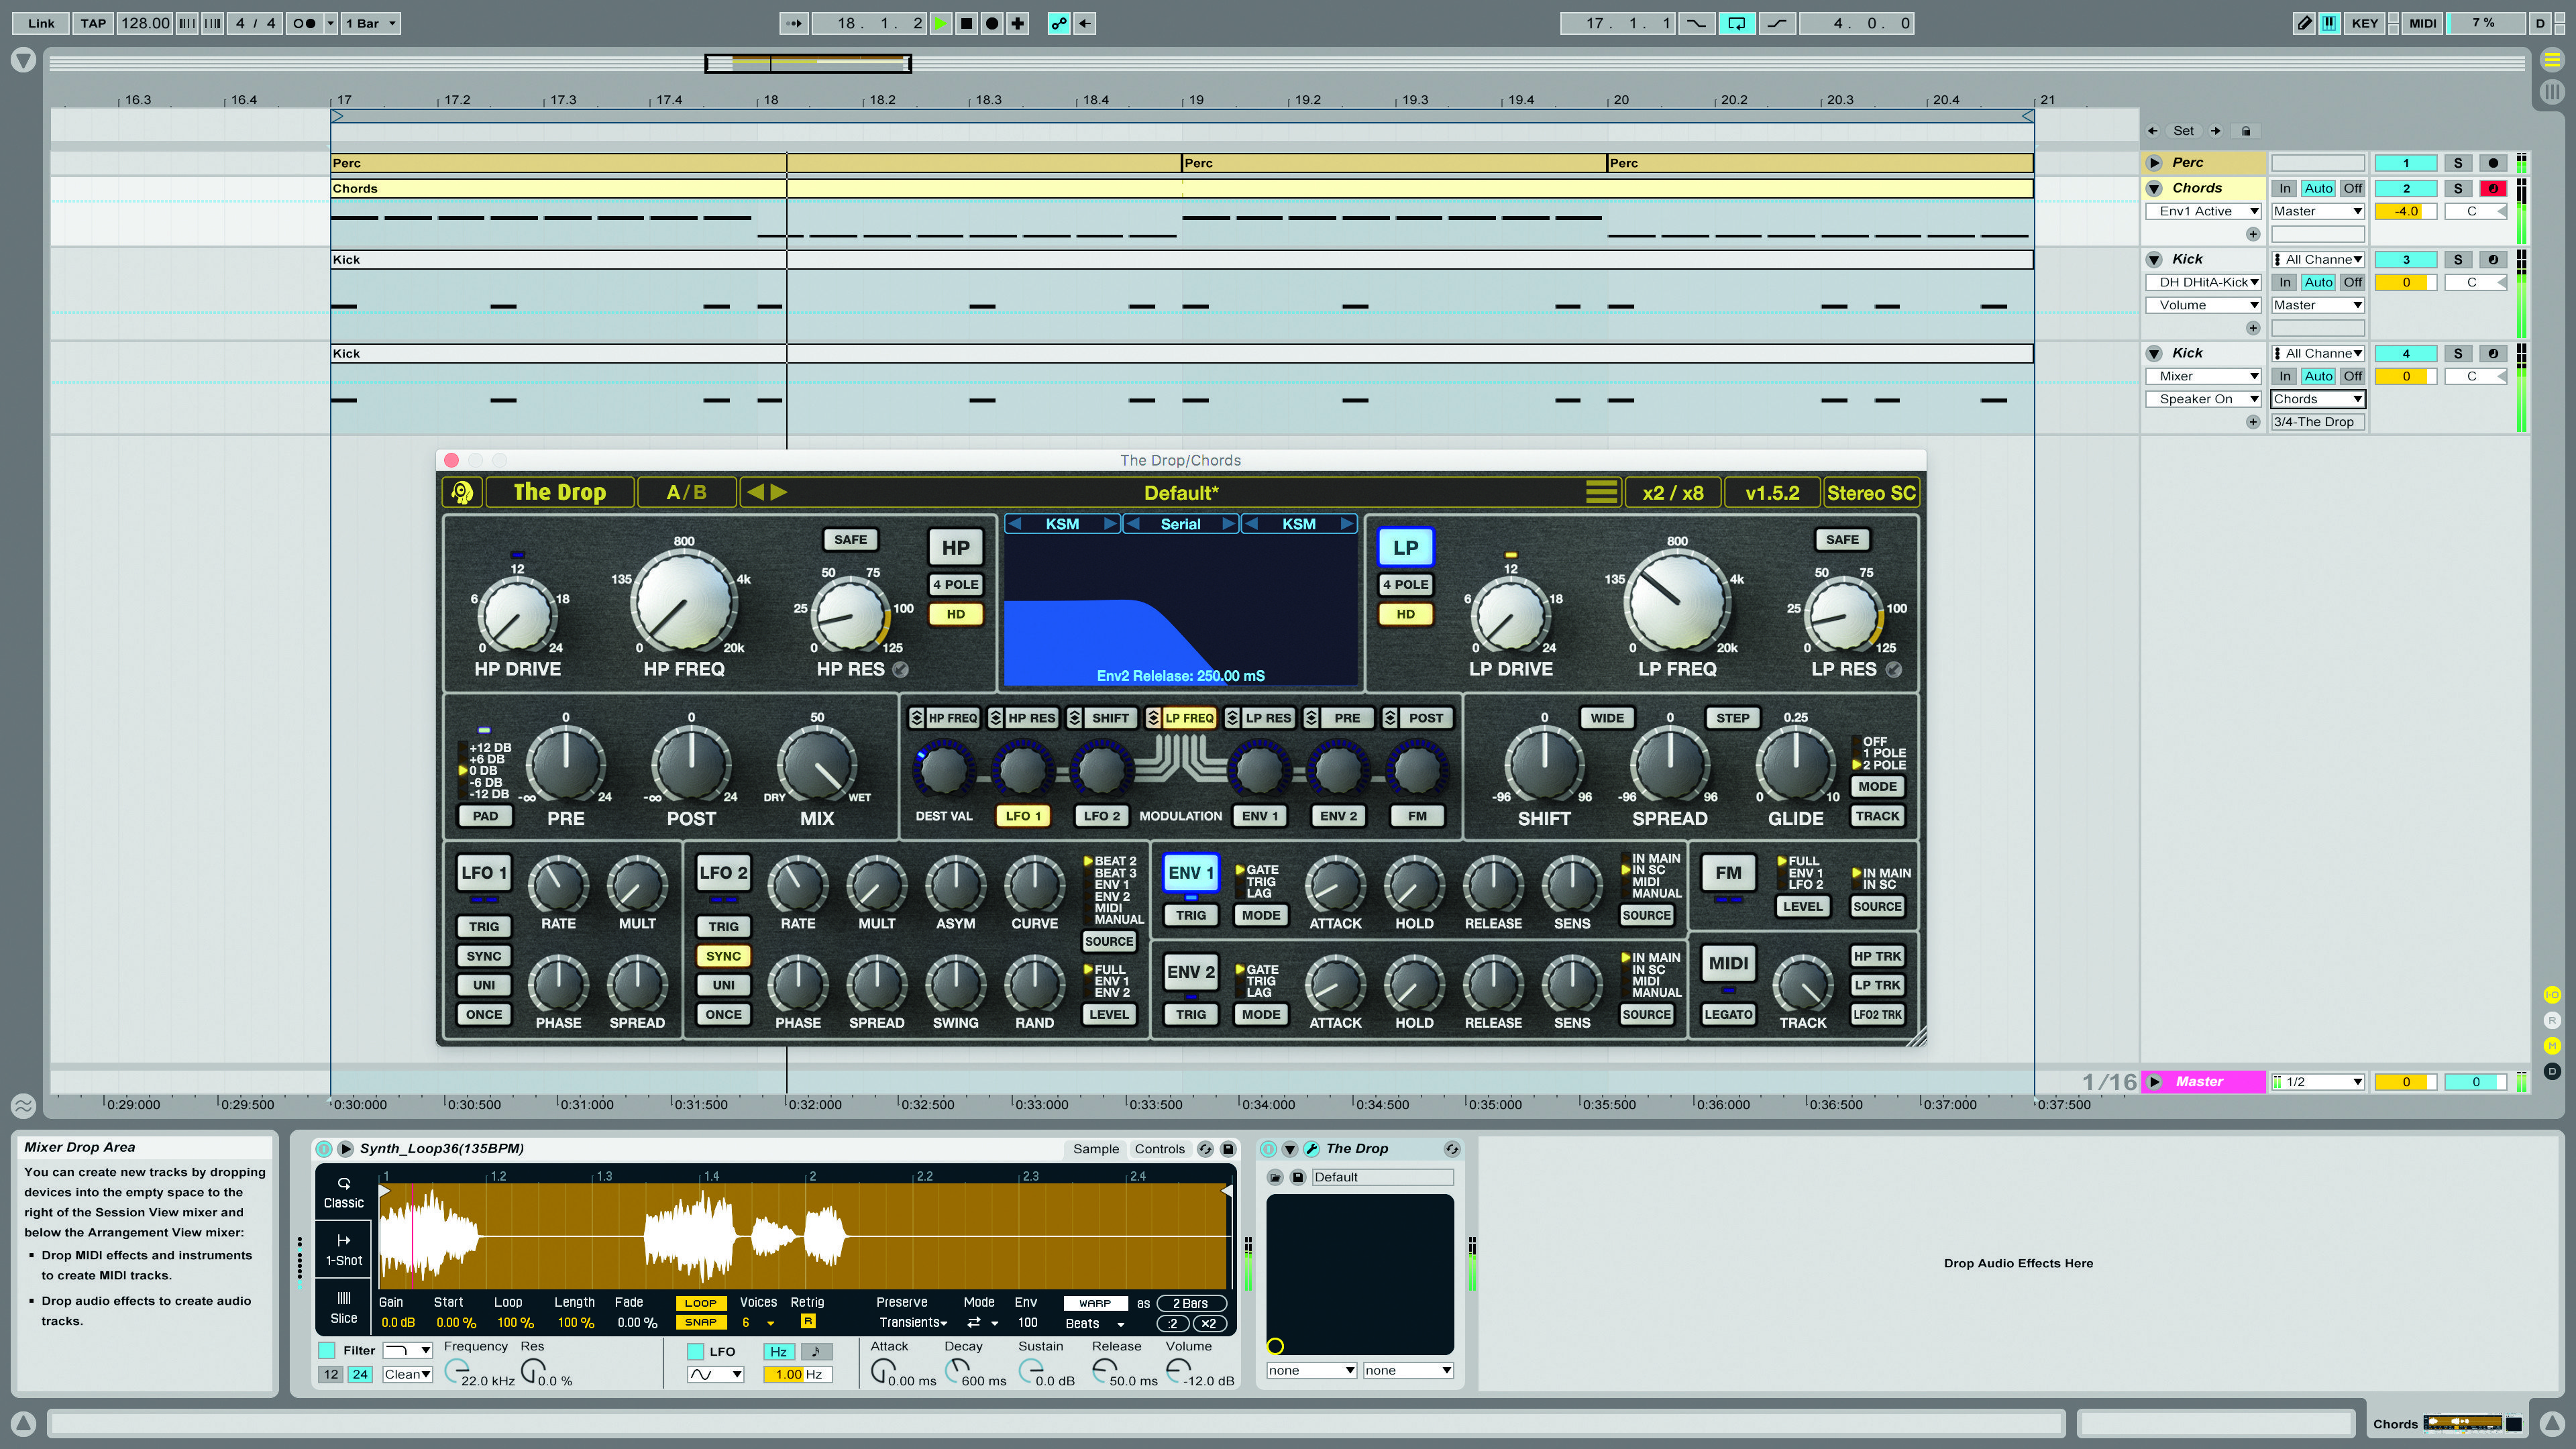Image resolution: width=2576 pixels, height=1449 pixels.
Task: Click the KEY map mode button
Action: point(2365,23)
